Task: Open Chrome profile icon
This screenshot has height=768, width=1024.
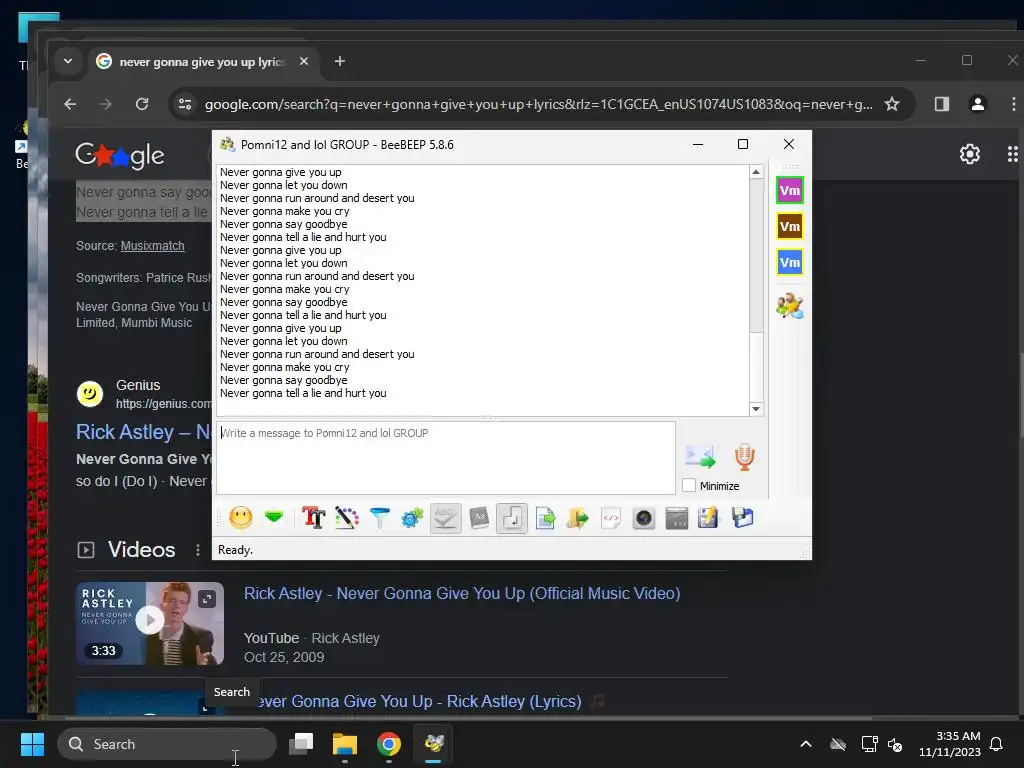Action: point(978,104)
